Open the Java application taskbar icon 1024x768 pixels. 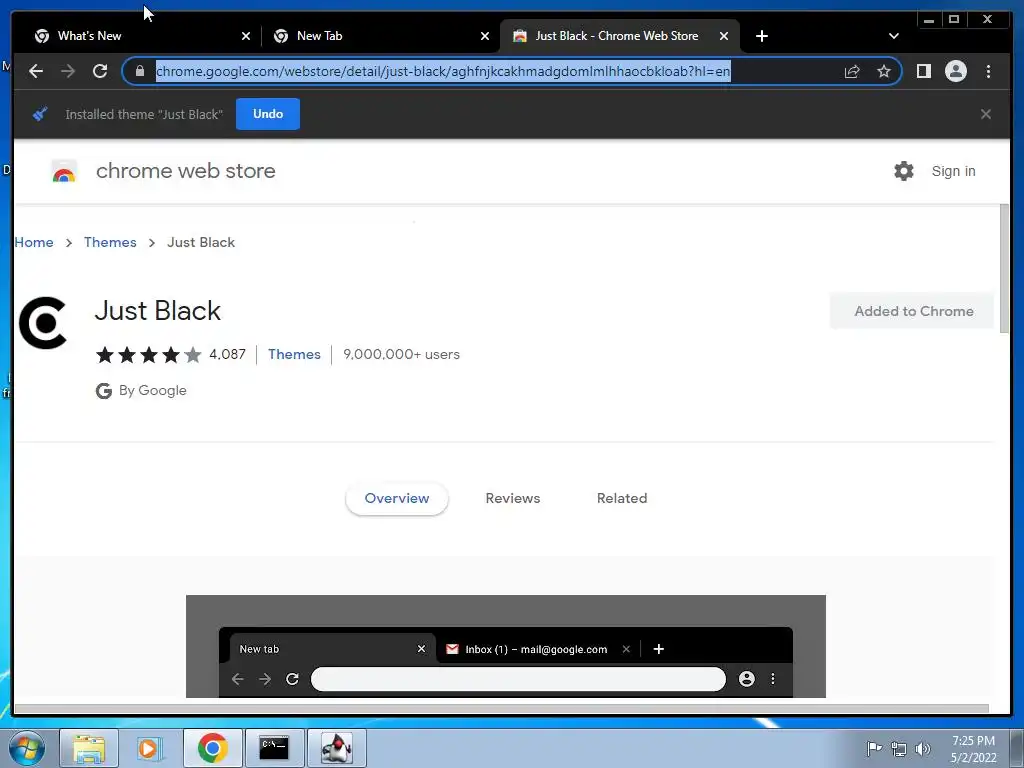tap(337, 748)
